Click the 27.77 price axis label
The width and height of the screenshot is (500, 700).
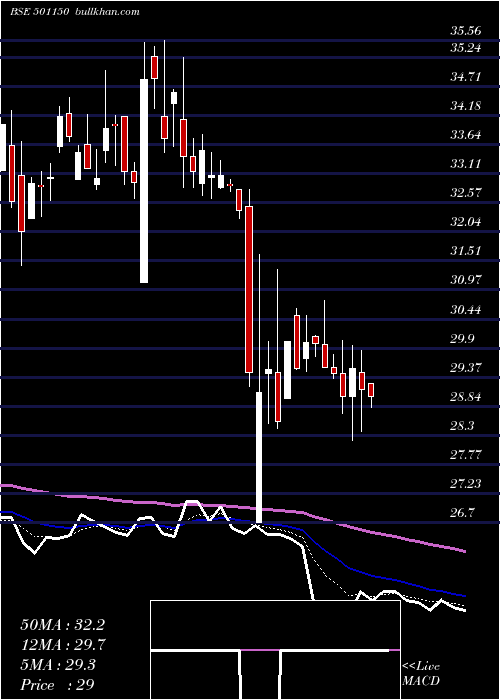point(466,455)
